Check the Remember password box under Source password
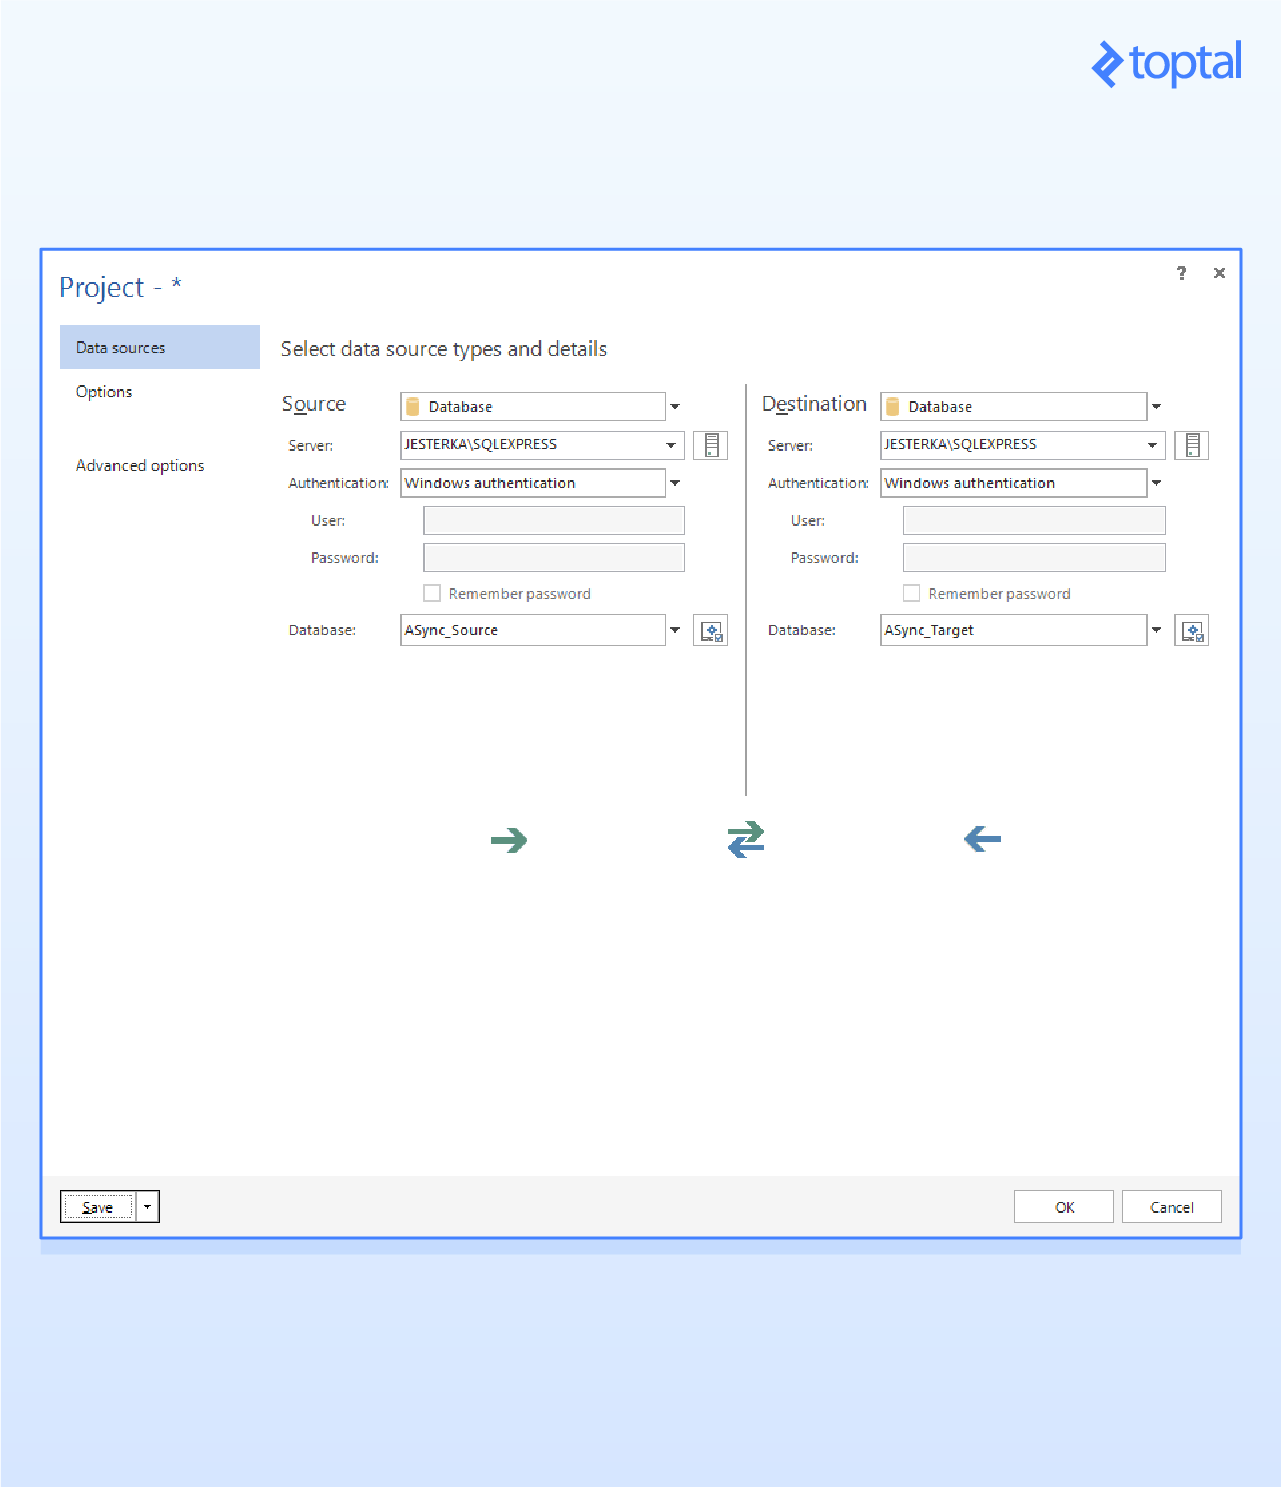1281x1487 pixels. click(x=432, y=593)
